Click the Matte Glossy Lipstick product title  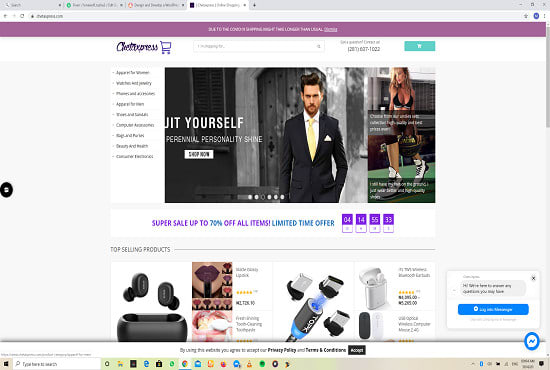coord(247,273)
